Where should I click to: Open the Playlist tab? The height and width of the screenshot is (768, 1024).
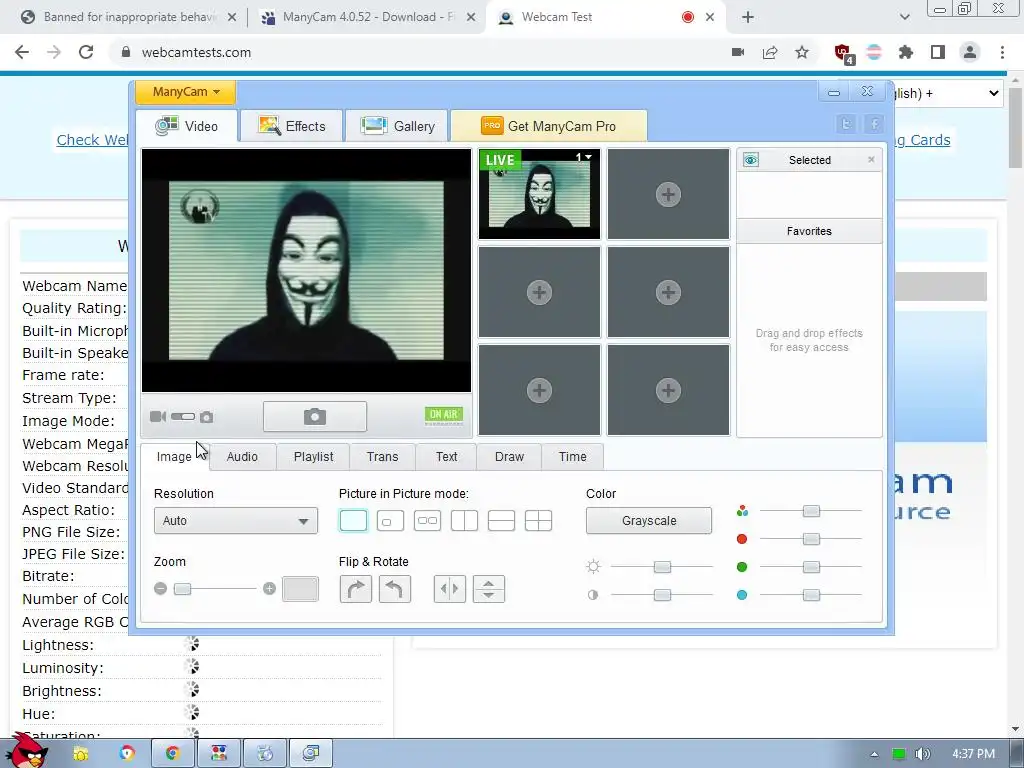pos(313,456)
